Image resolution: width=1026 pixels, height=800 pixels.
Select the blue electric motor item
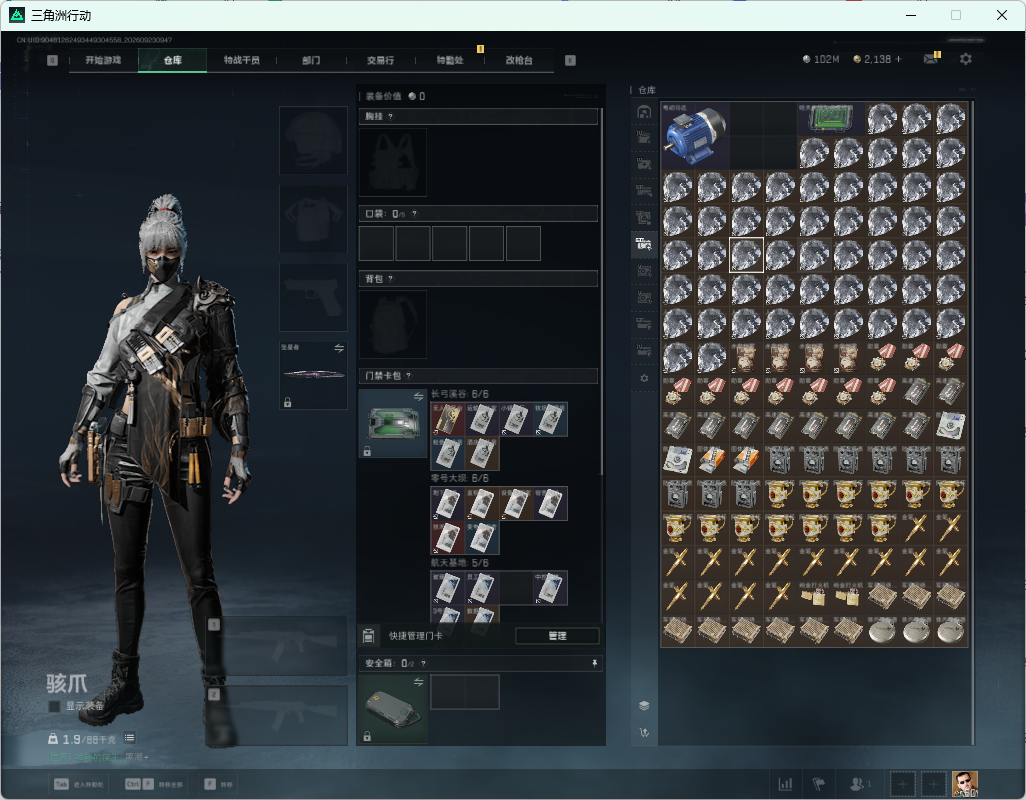[695, 135]
